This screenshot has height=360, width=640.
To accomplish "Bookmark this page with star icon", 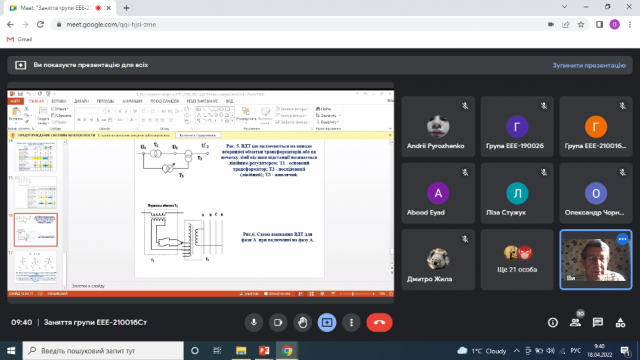I will click(x=581, y=24).
